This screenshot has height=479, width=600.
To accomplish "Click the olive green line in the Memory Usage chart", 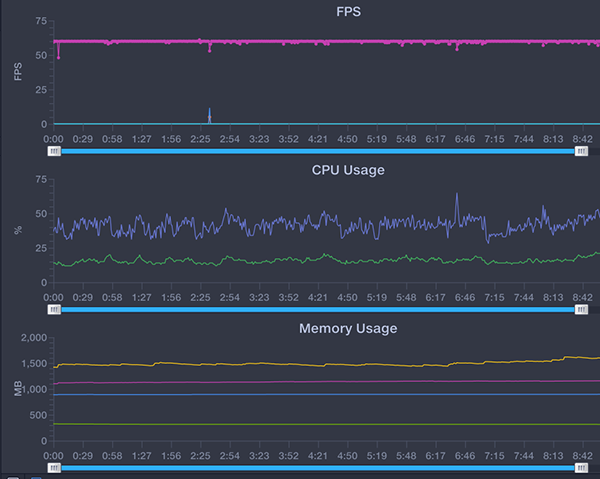I will 300,425.
